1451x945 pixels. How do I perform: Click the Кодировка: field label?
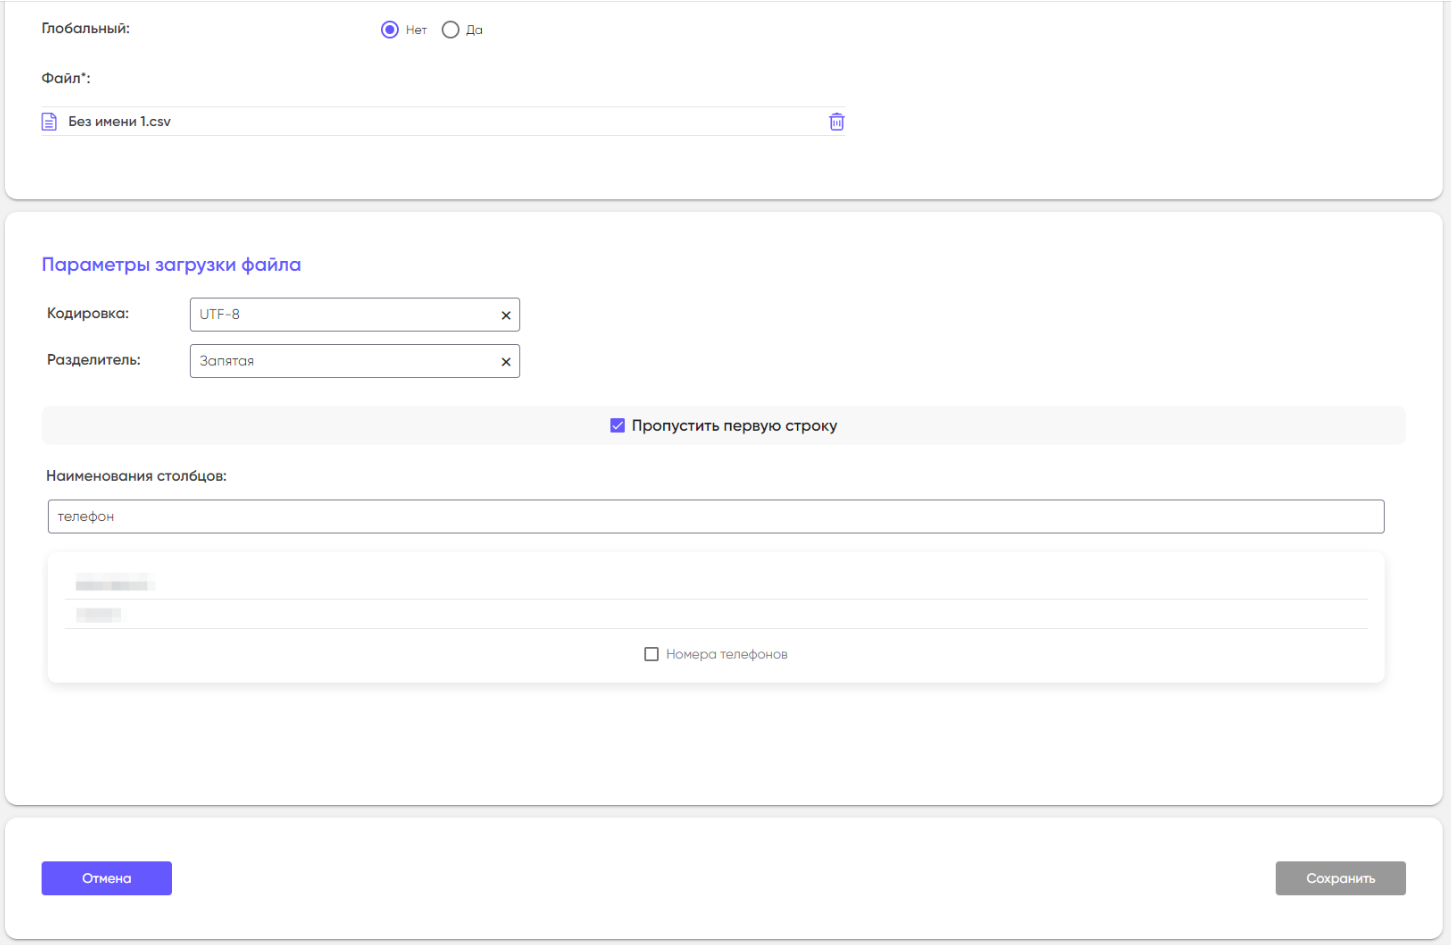pos(88,314)
